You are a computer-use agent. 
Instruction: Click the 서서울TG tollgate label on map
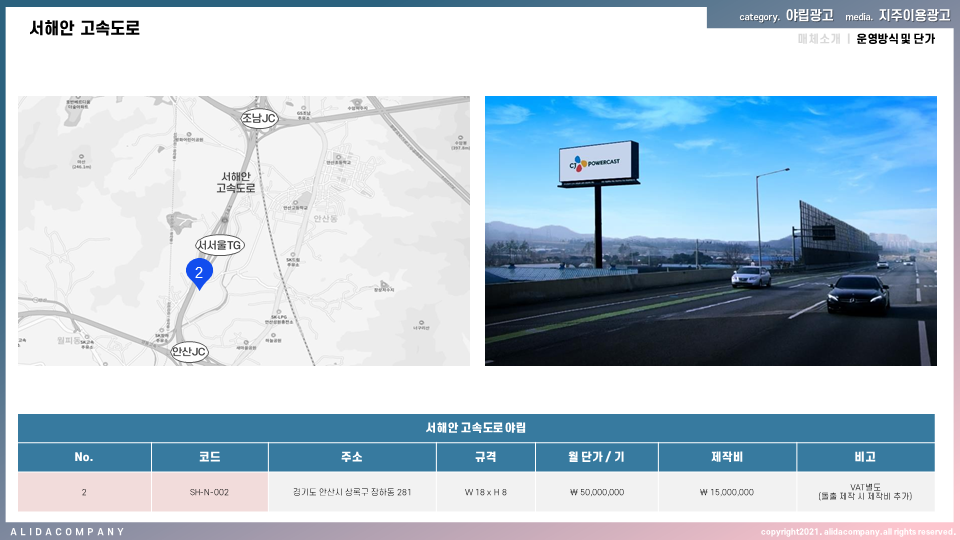[219, 245]
